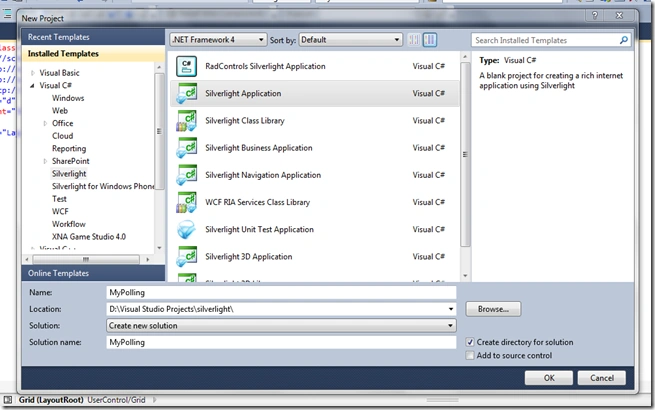Select Silverlight Navigation Application template name
This screenshot has height=410, width=655.
(x=263, y=175)
